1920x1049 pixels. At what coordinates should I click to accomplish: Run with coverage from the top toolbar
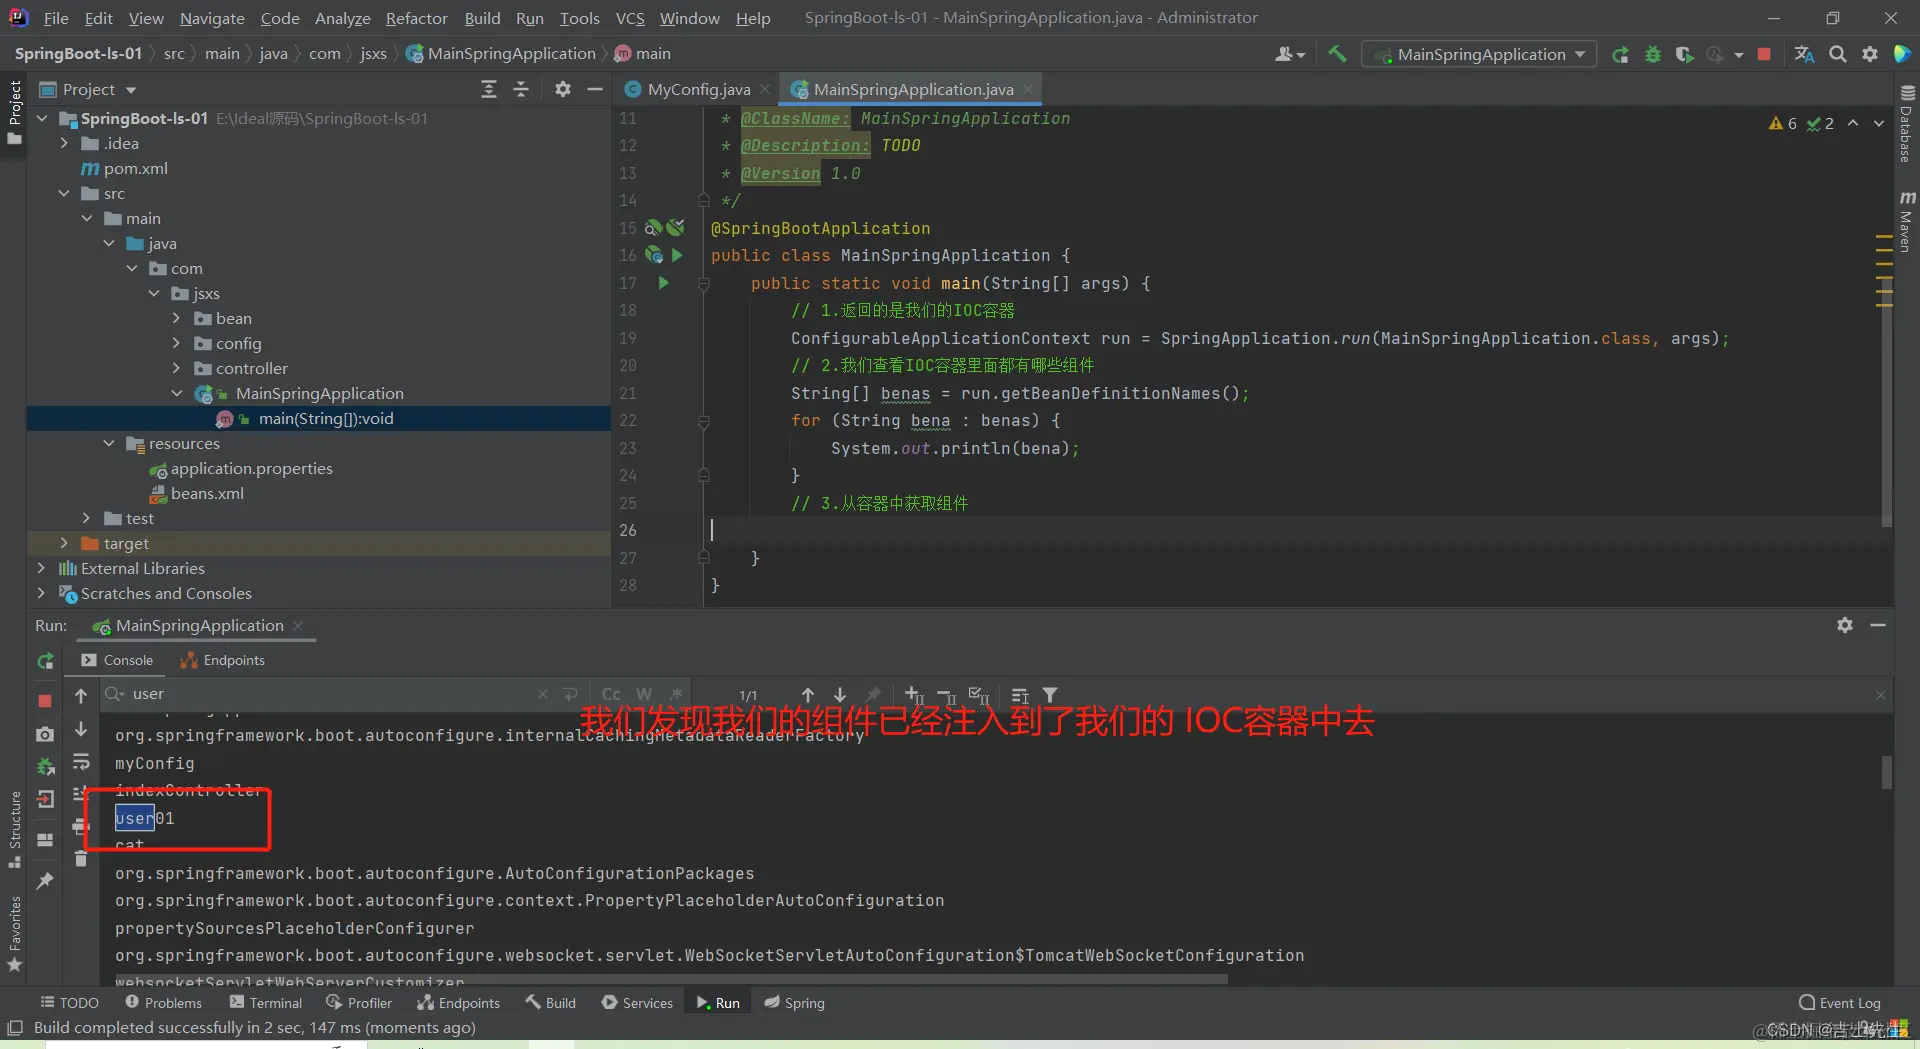click(x=1684, y=54)
